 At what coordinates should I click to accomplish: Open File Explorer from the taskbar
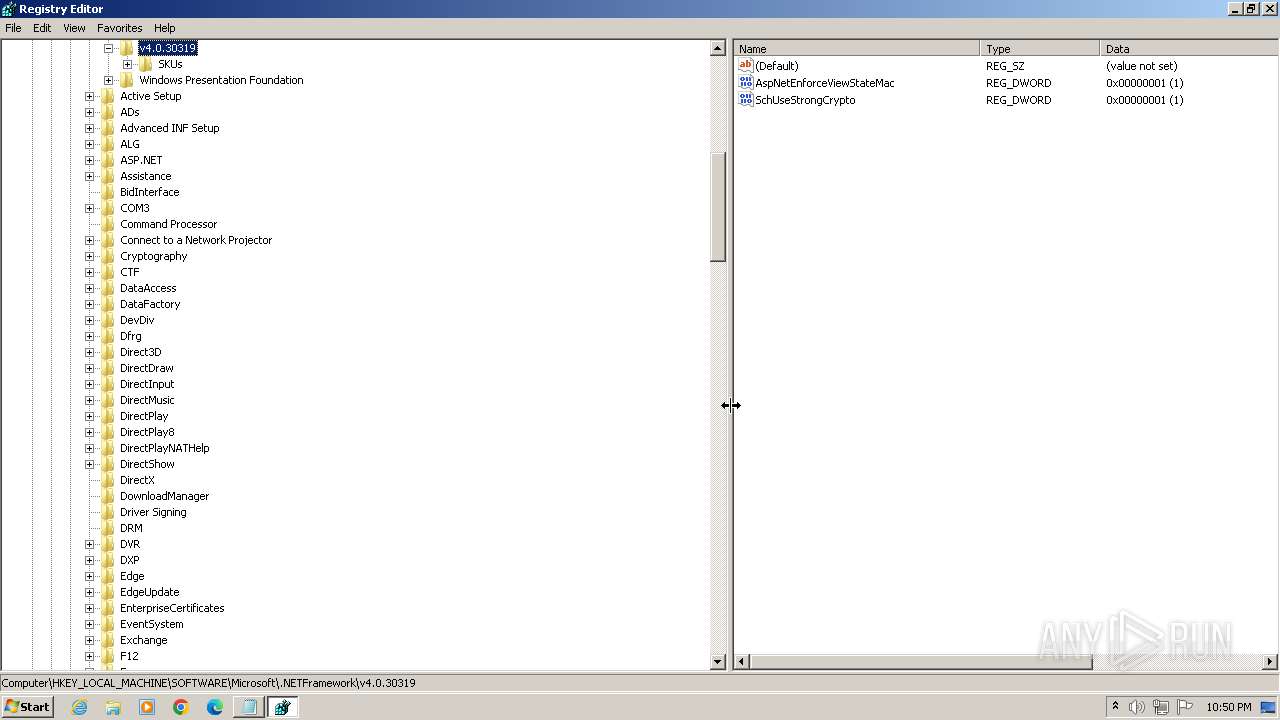coord(113,707)
